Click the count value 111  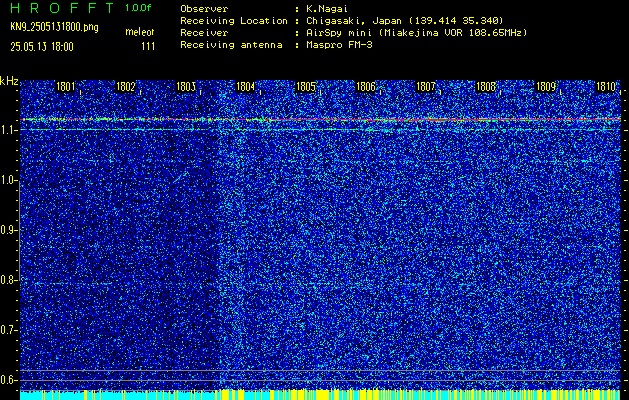click(x=148, y=47)
